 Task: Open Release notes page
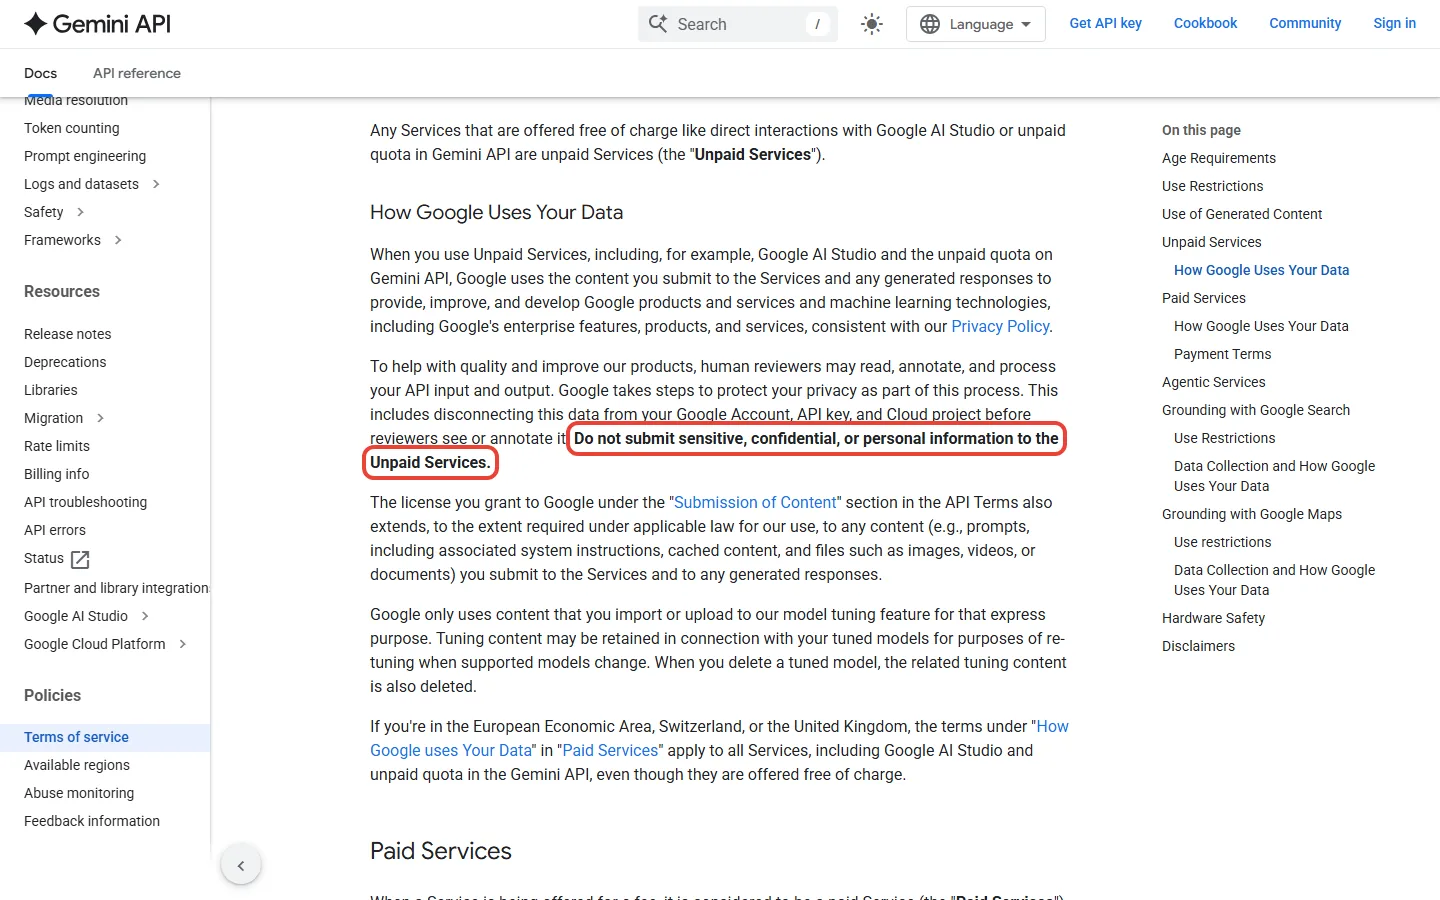point(68,334)
